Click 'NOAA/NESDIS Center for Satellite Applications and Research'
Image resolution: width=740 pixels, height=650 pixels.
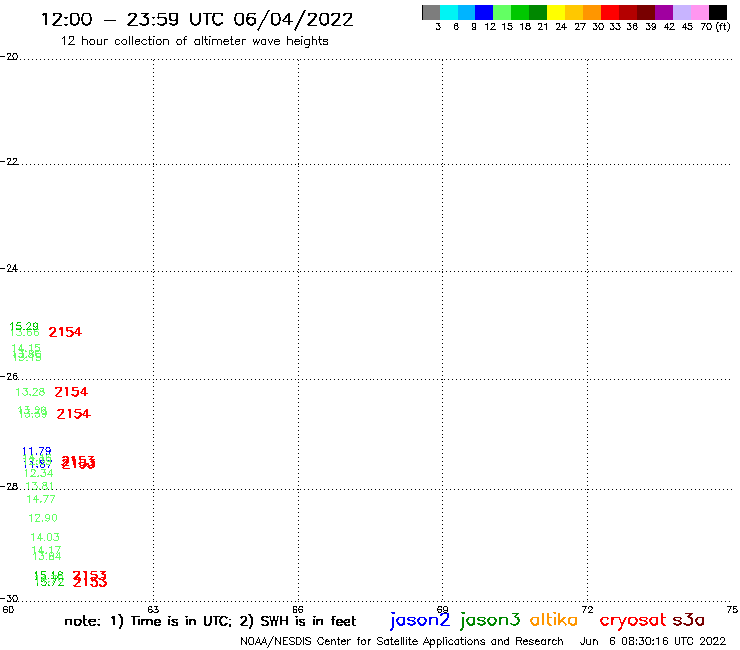402,641
